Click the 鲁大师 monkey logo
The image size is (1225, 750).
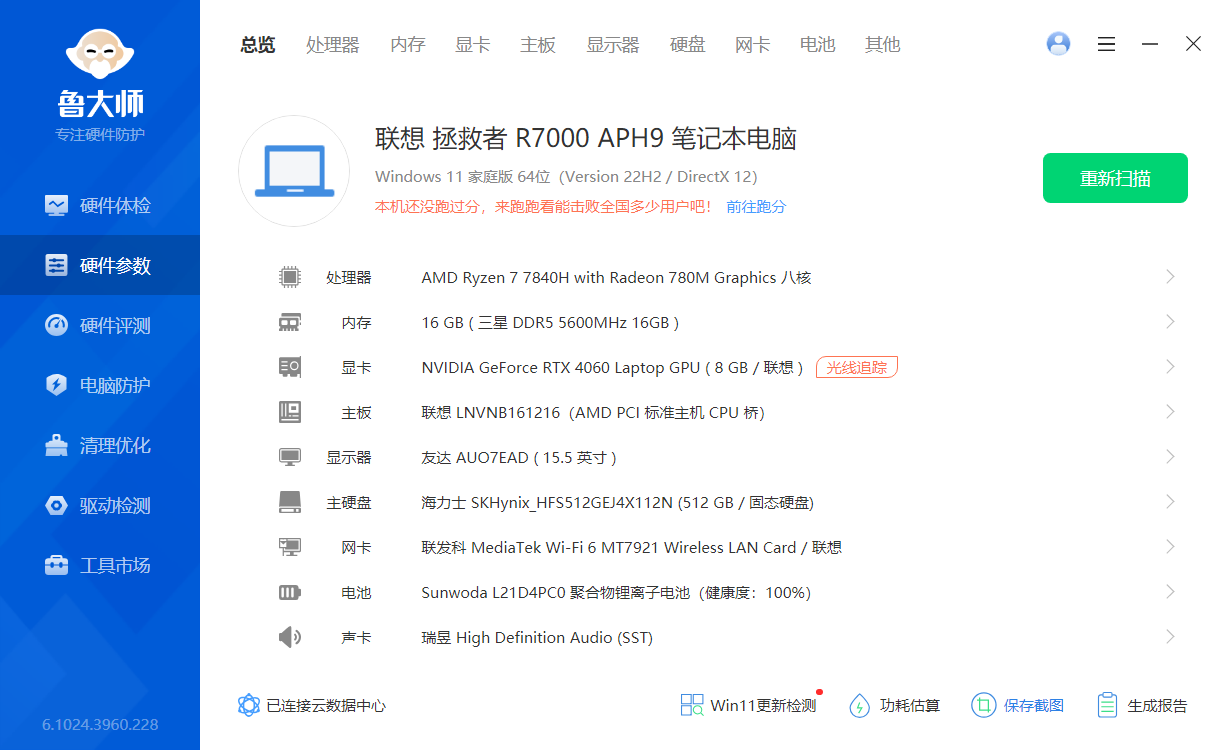[x=99, y=53]
